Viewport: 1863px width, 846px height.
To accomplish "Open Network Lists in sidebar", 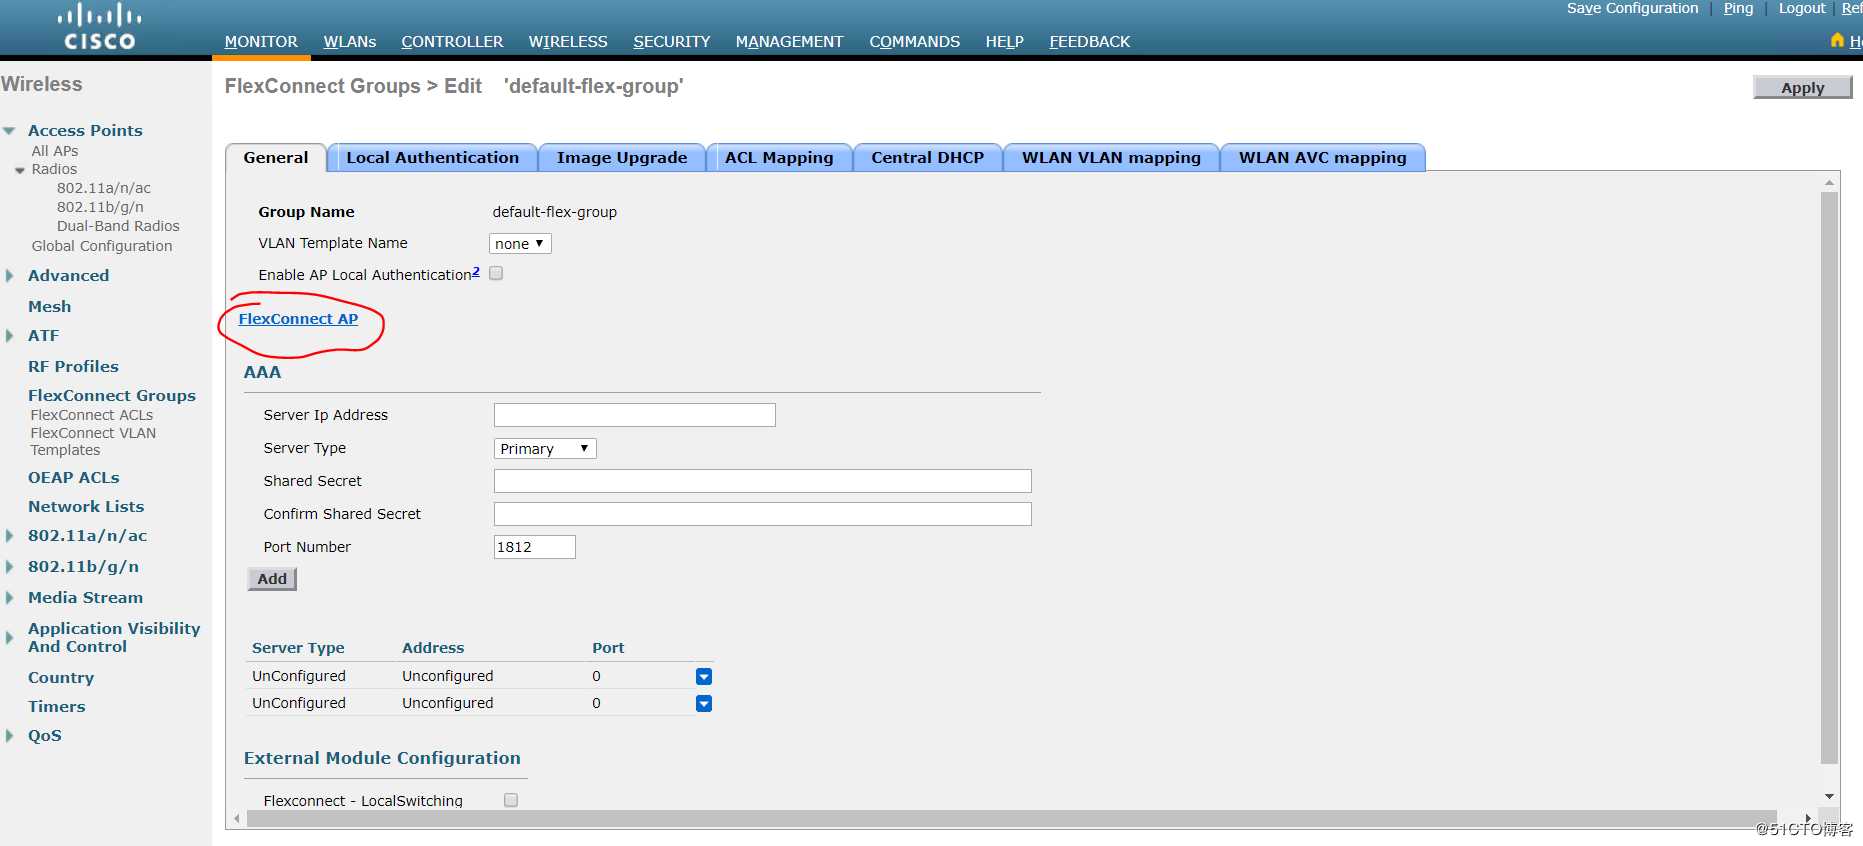I will (x=86, y=507).
